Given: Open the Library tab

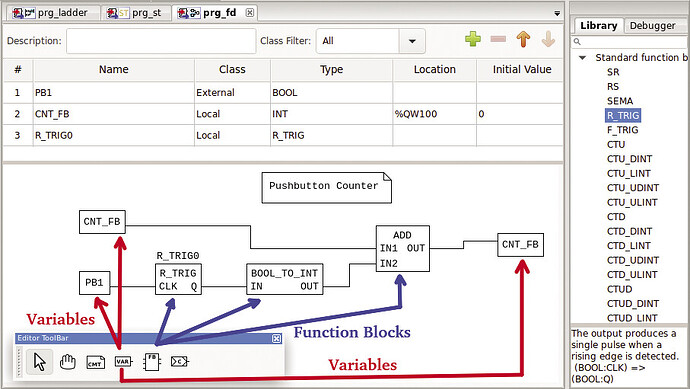Looking at the screenshot, I should pyautogui.click(x=598, y=26).
